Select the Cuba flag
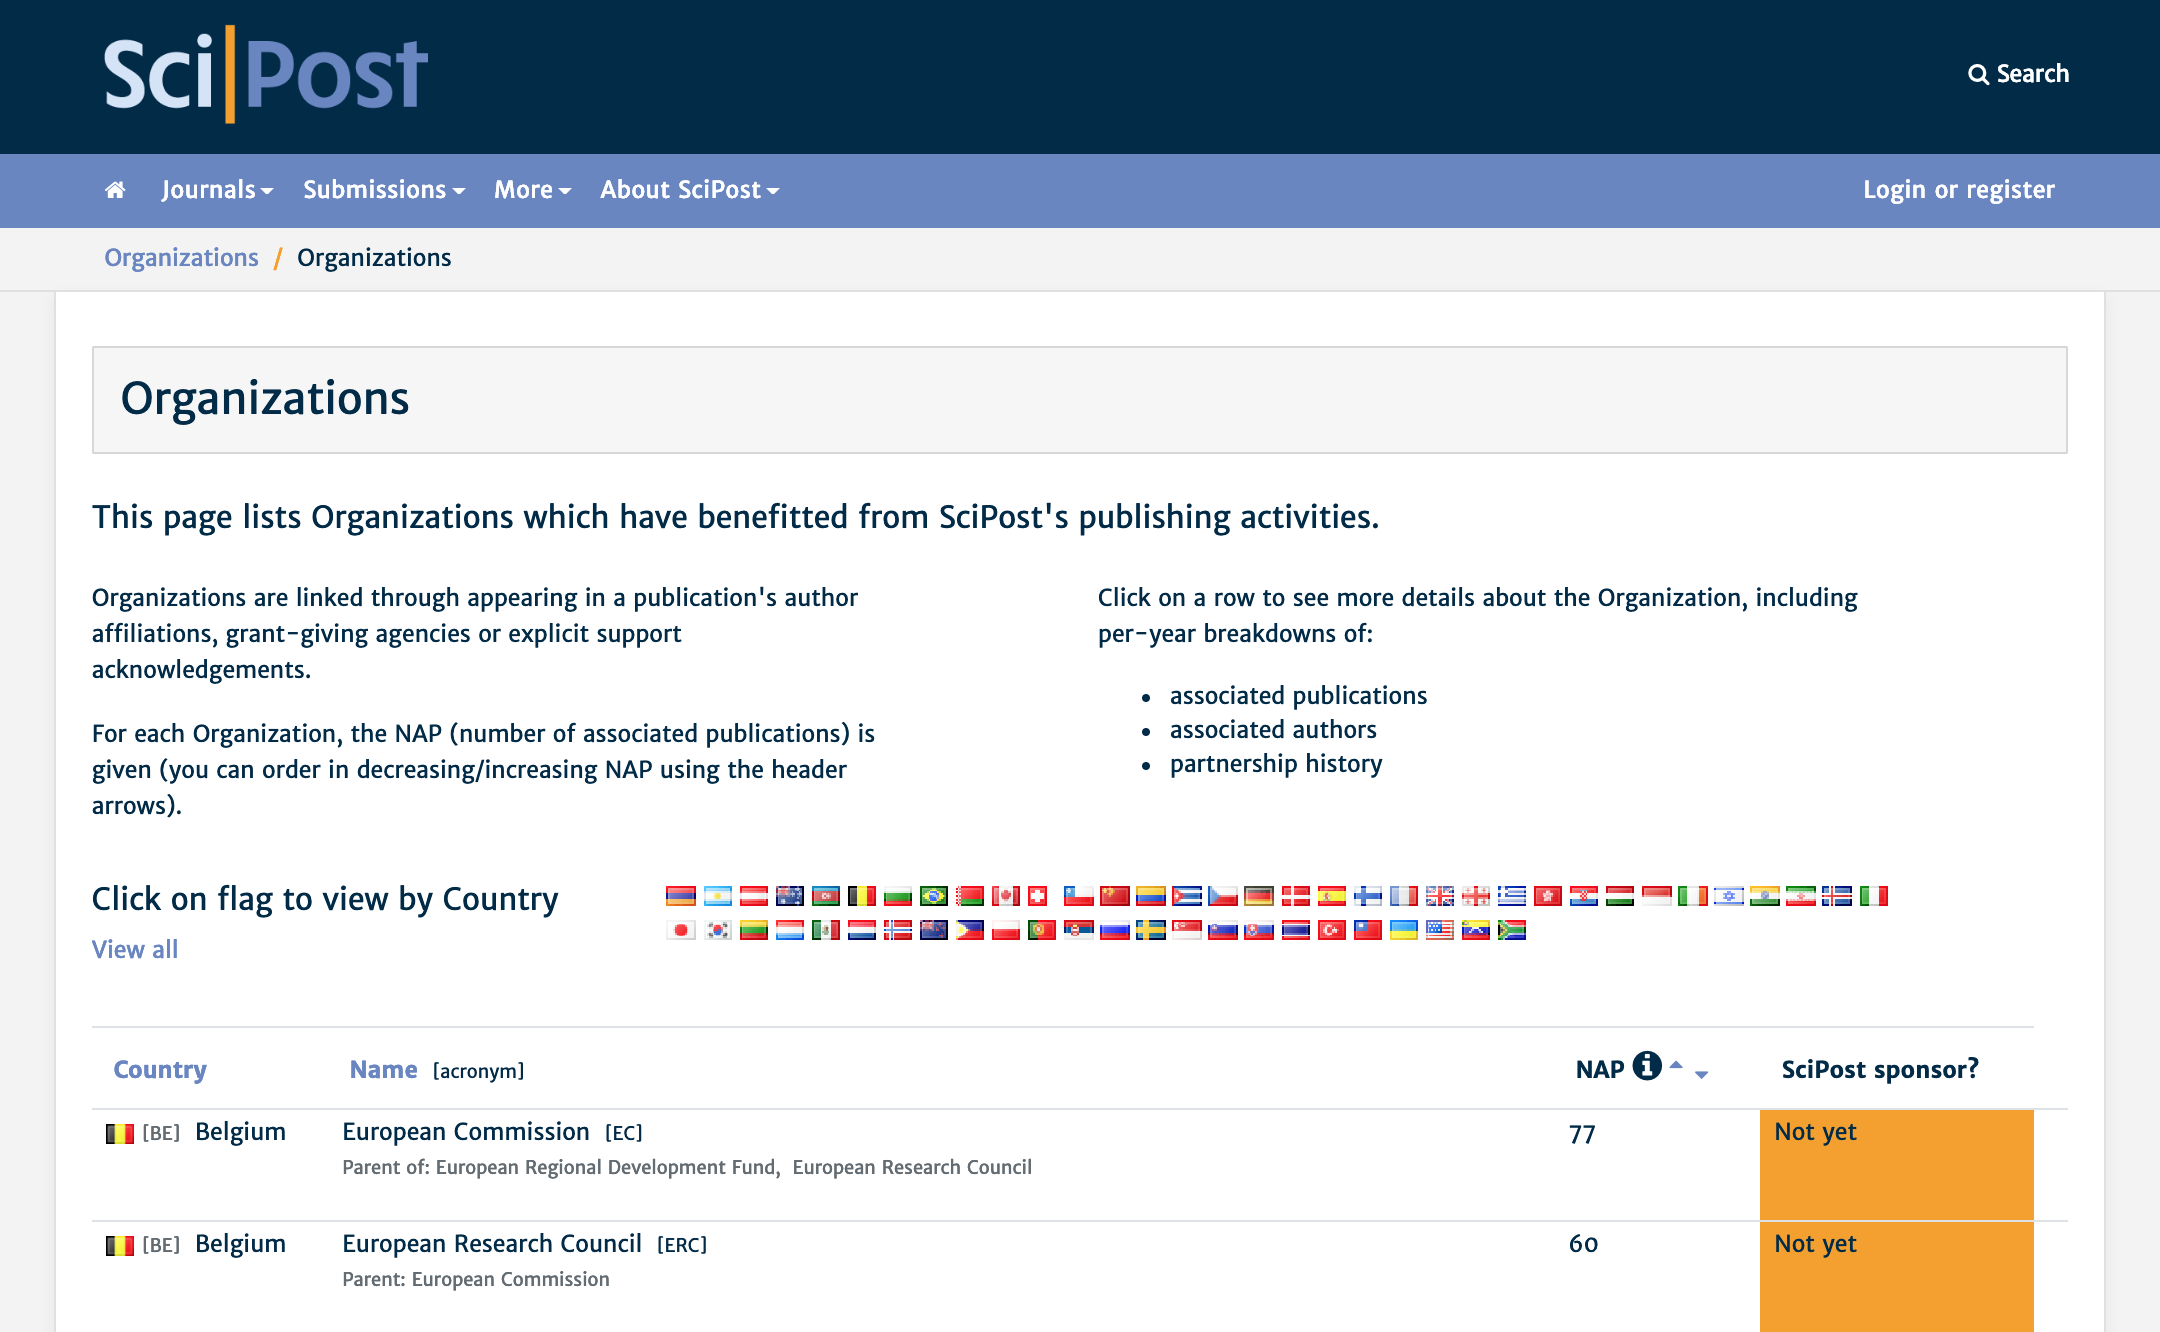Screen dimensions: 2160x1332 [1187, 896]
